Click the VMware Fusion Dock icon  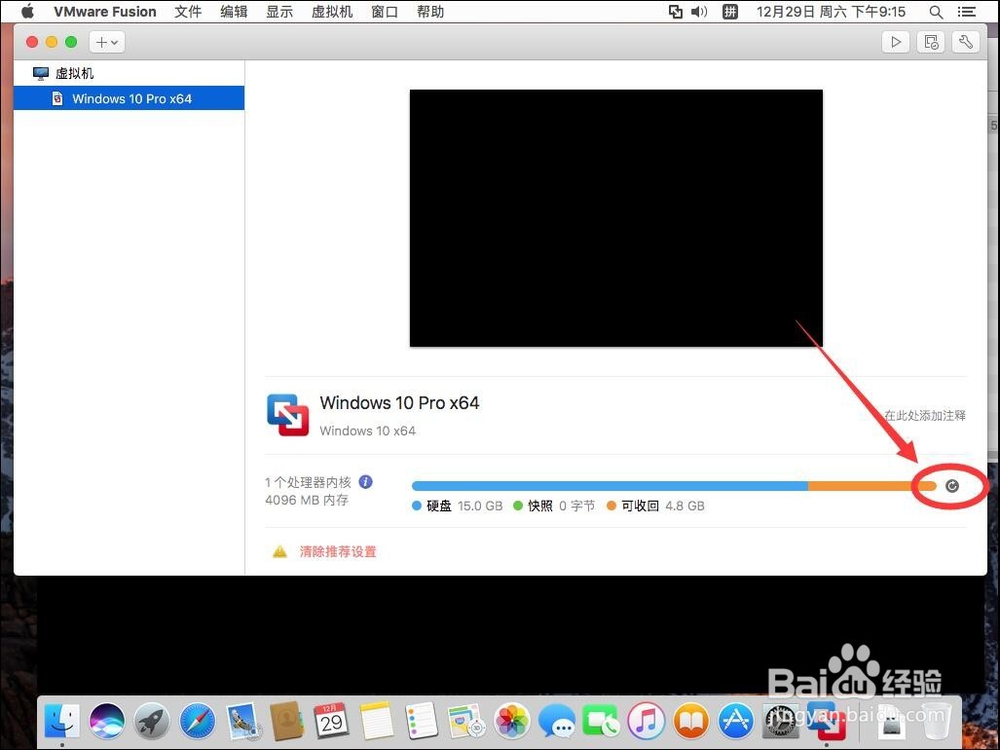click(827, 721)
